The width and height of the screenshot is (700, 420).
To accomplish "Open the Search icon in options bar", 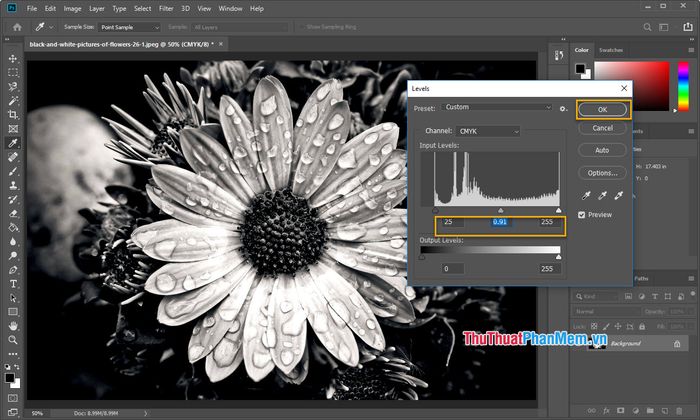I will pyautogui.click(x=647, y=27).
